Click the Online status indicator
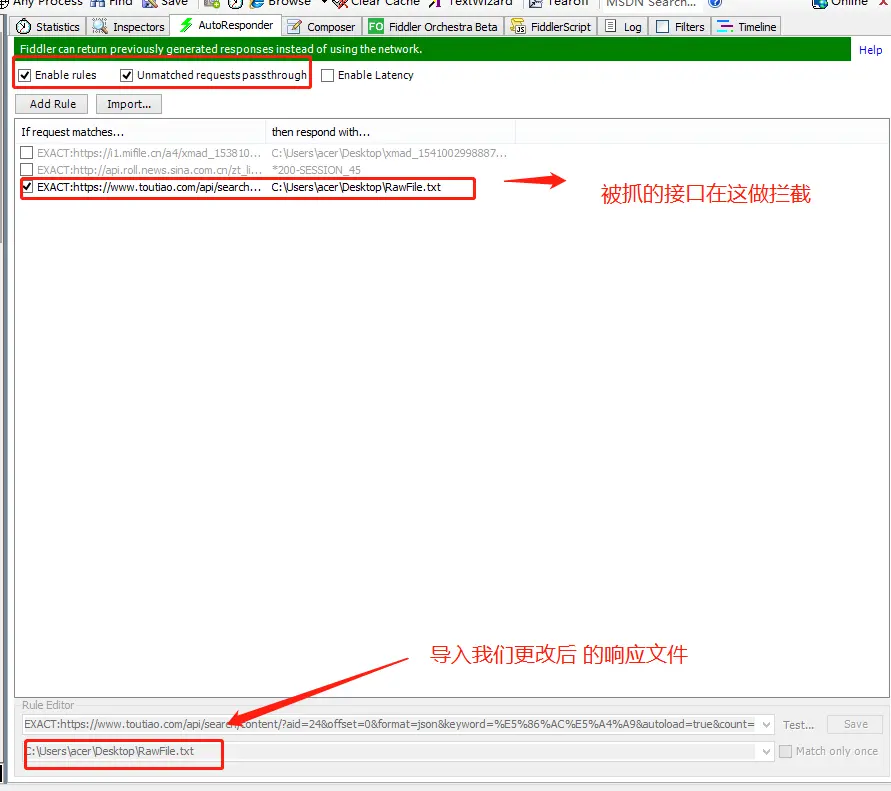The image size is (891, 791). pyautogui.click(x=840, y=3)
